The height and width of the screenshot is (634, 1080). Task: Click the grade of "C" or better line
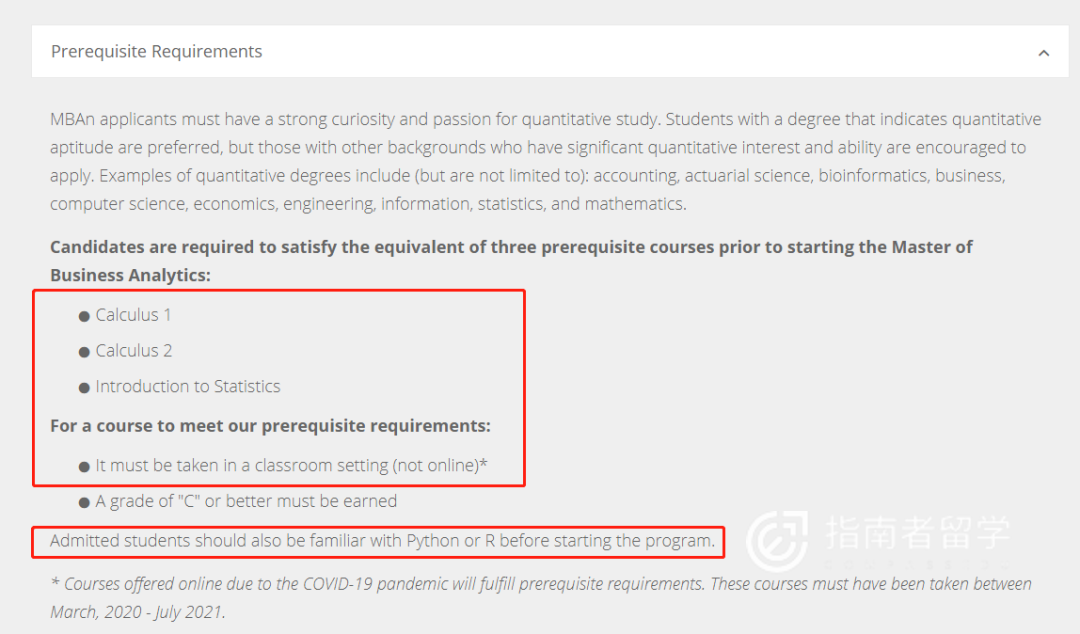point(246,501)
